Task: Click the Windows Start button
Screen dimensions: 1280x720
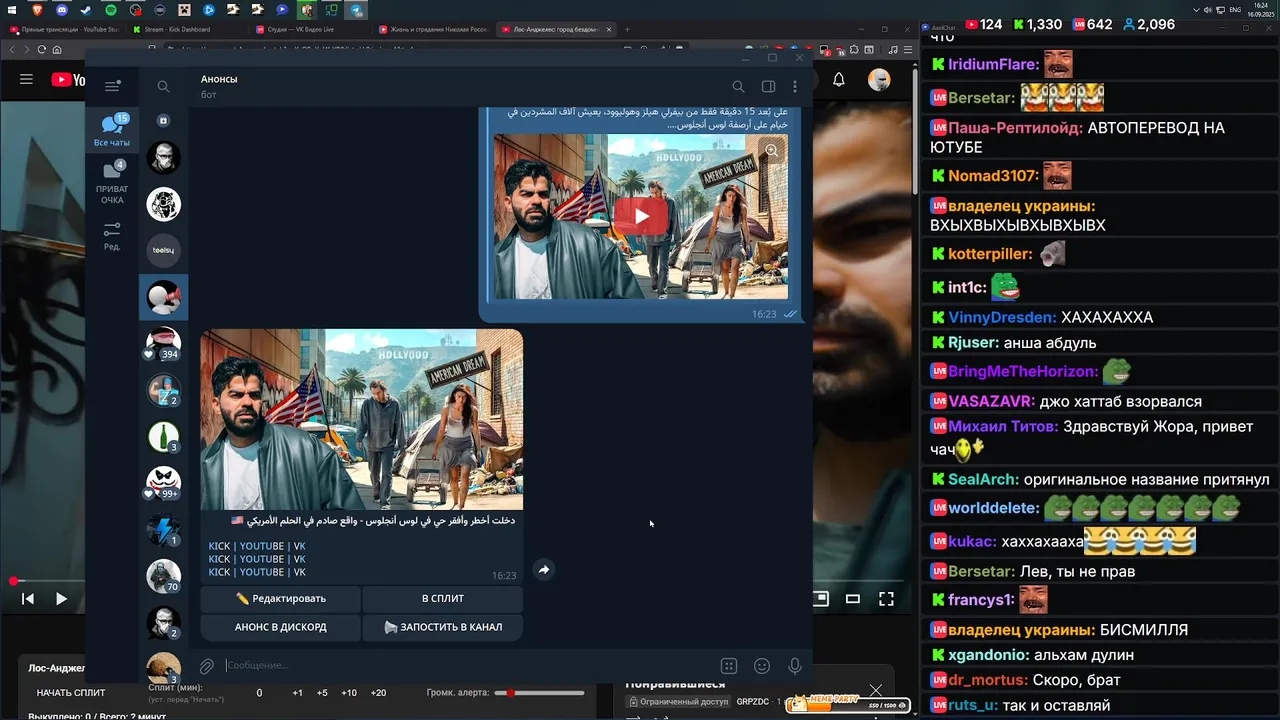Action: tap(12, 10)
